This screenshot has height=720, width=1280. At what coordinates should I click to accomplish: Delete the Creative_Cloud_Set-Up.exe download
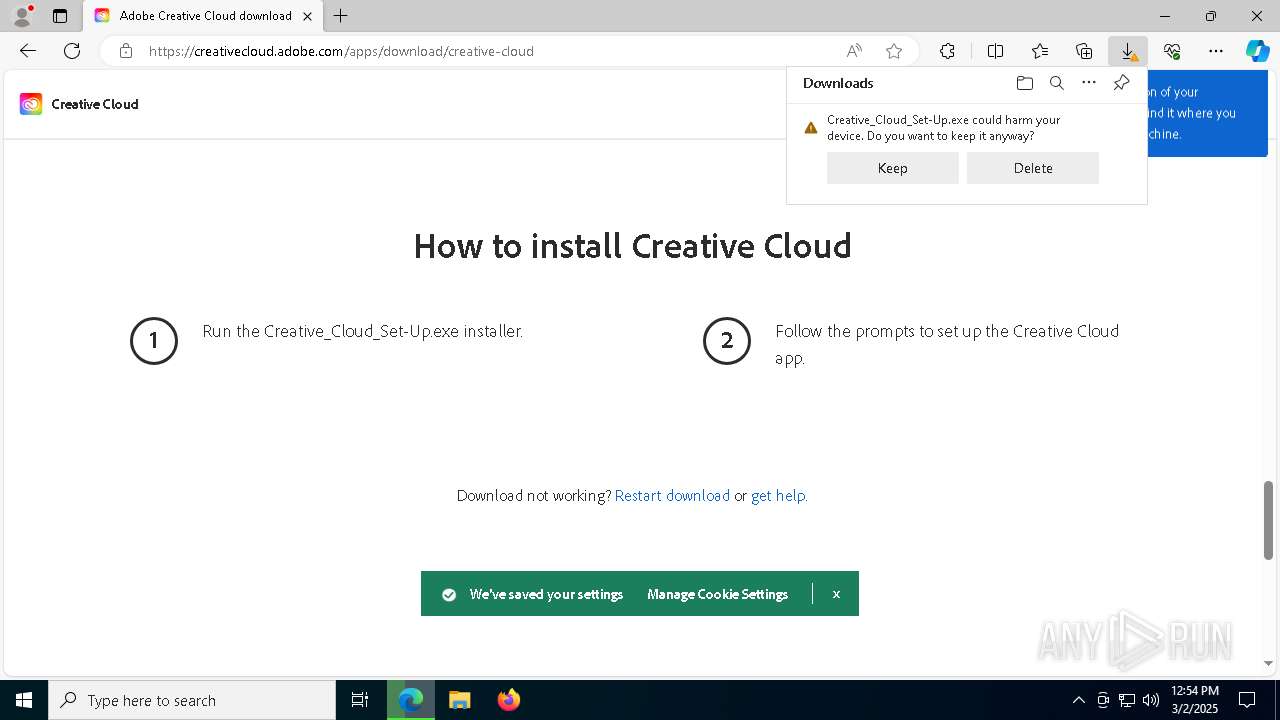pyautogui.click(x=1033, y=168)
